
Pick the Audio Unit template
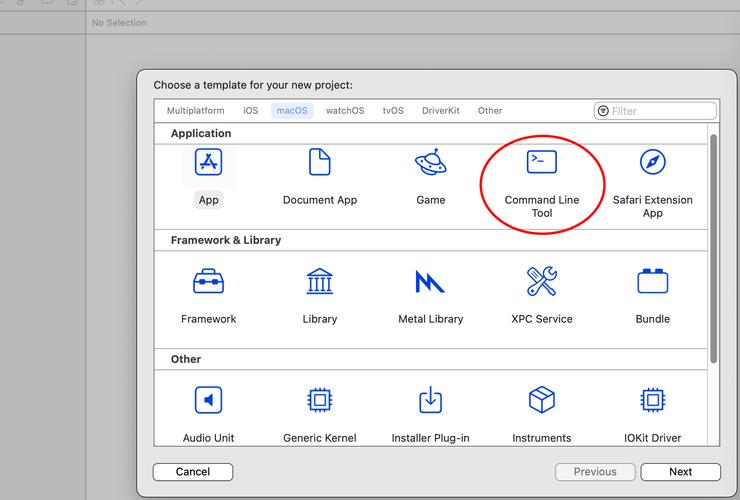pyautogui.click(x=208, y=401)
